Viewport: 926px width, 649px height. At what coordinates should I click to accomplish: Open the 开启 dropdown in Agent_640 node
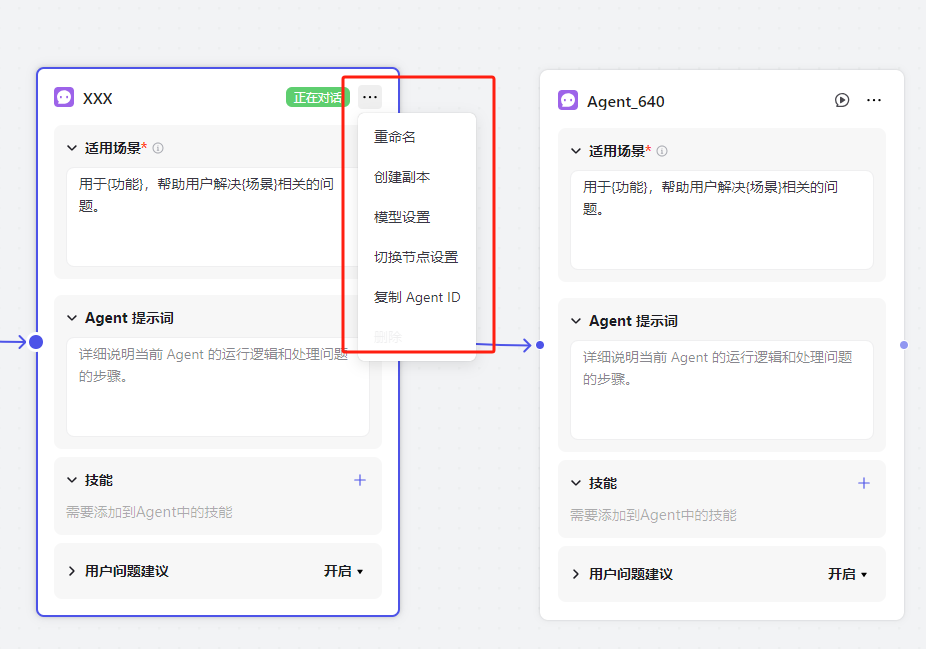coord(847,574)
